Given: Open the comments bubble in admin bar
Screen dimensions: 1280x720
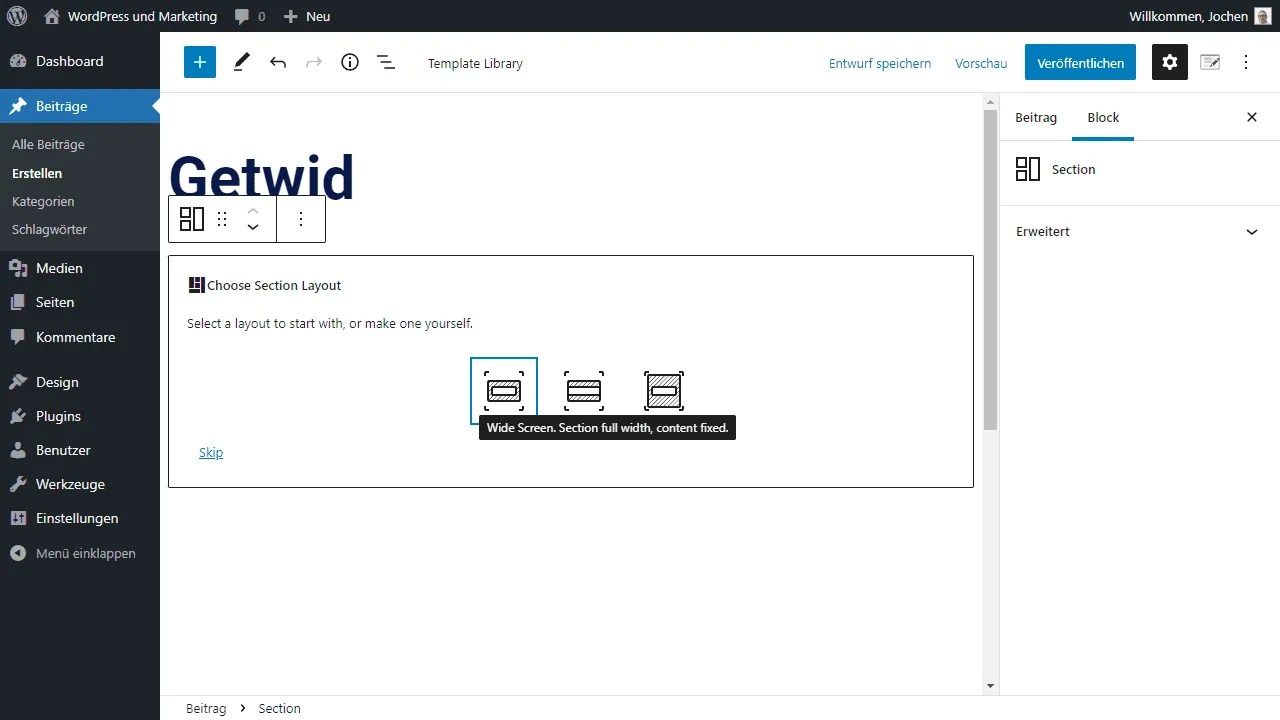Looking at the screenshot, I should [x=250, y=16].
